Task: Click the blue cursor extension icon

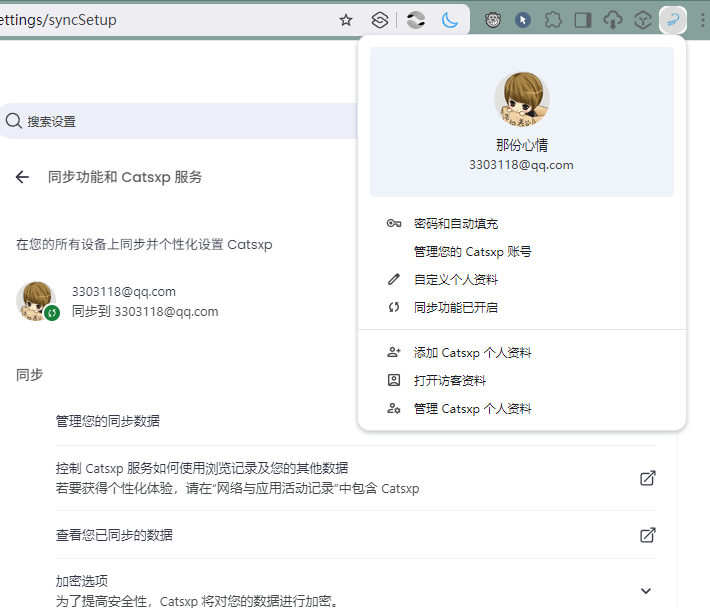Action: 523,20
